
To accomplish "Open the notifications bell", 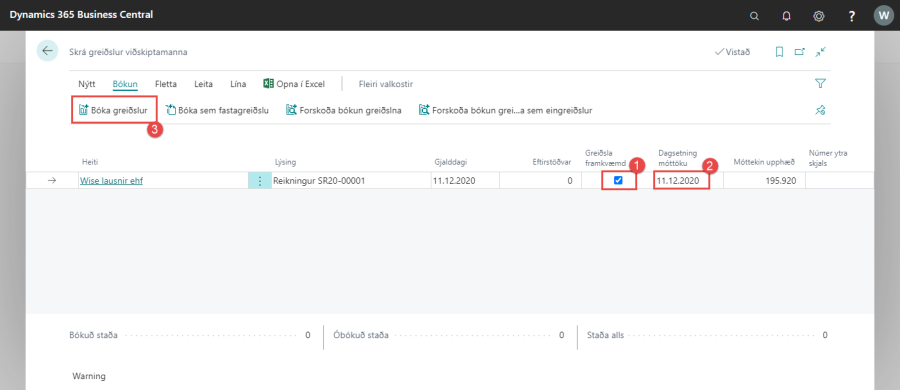I will (786, 16).
